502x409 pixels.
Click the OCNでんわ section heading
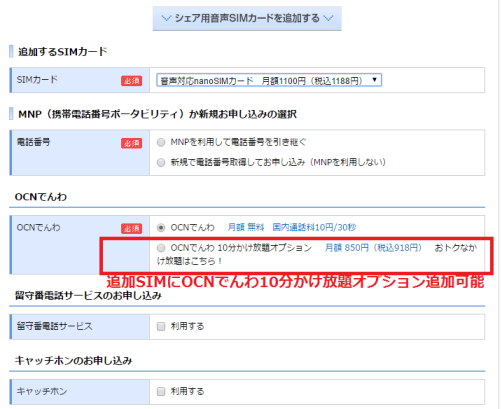click(41, 197)
